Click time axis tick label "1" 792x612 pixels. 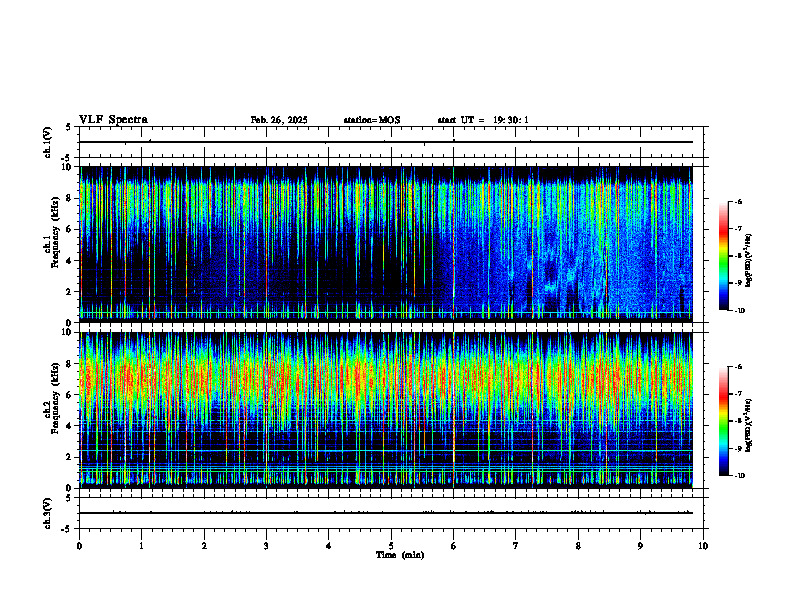pyautogui.click(x=142, y=546)
